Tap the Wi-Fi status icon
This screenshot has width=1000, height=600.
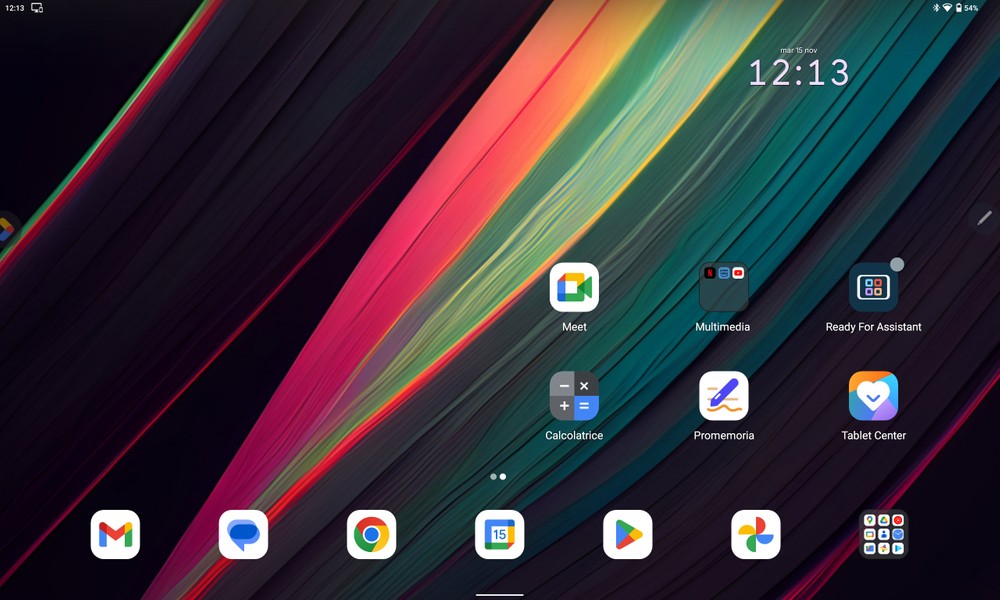(947, 8)
